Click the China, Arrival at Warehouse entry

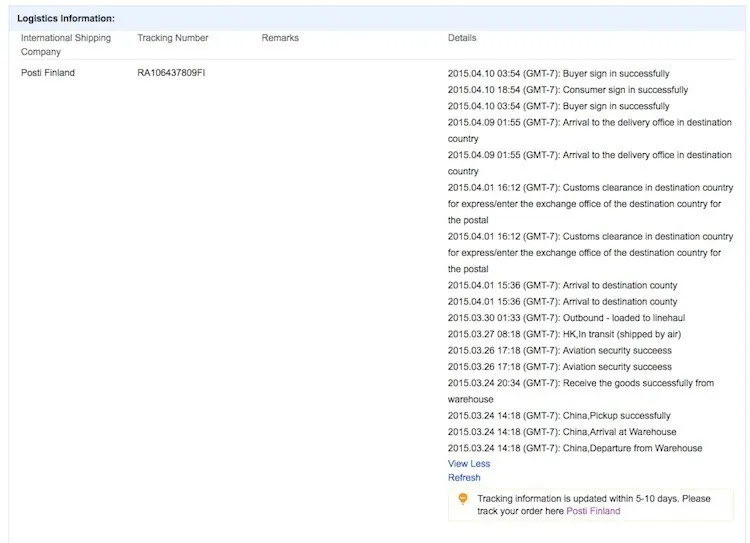pos(562,432)
